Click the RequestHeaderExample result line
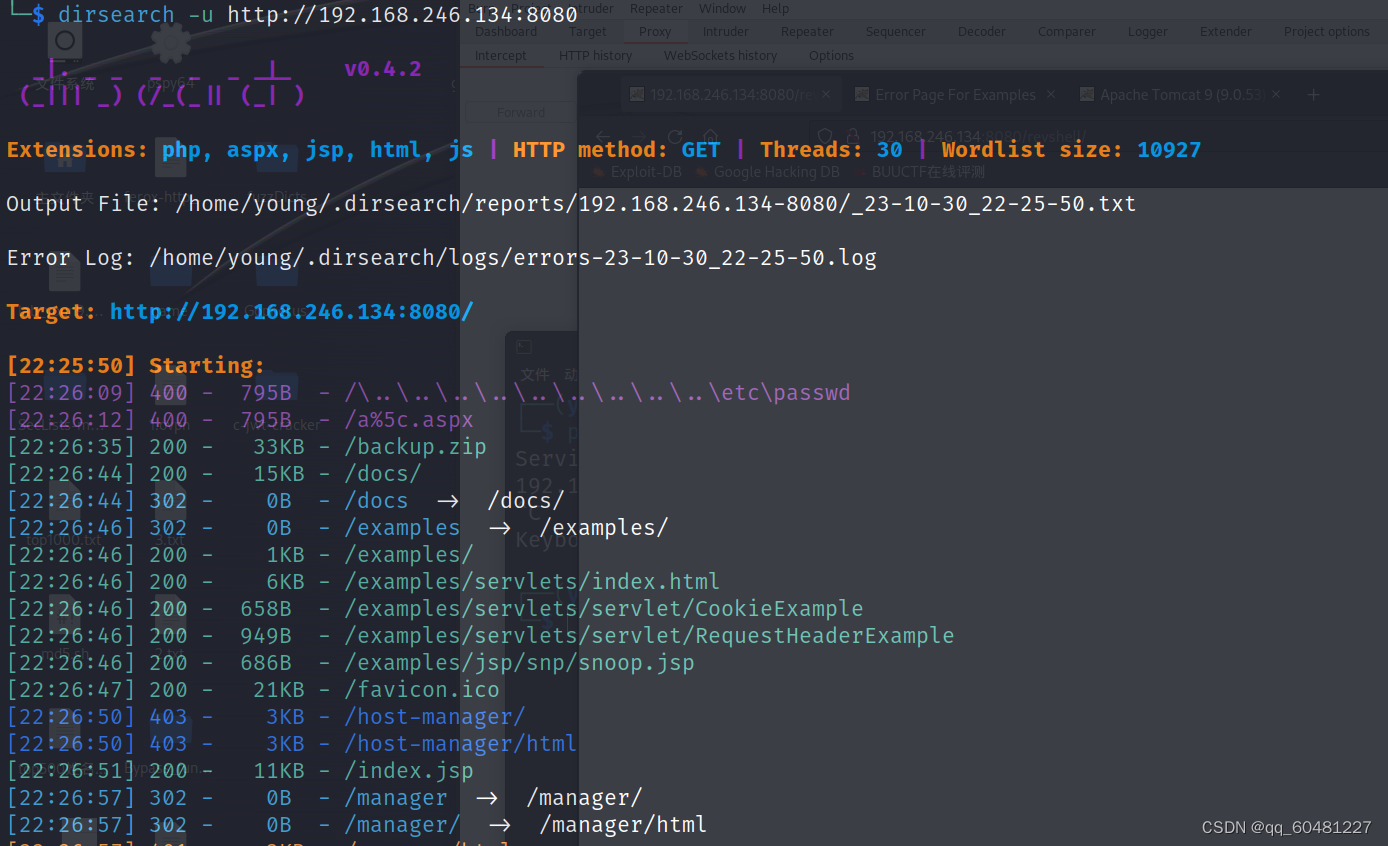1388x846 pixels. point(480,636)
